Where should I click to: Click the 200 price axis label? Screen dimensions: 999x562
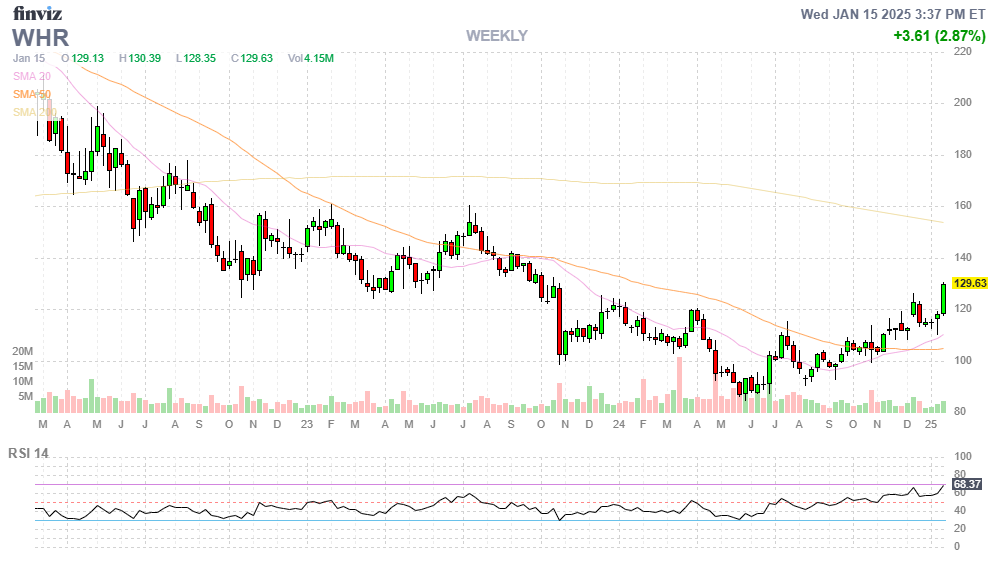coord(964,103)
